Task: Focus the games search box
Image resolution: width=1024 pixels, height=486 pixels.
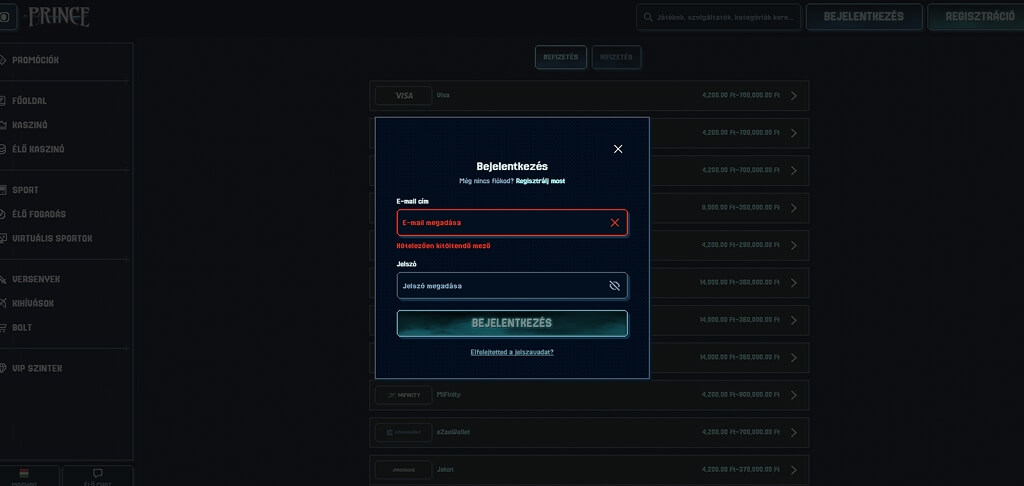Action: pos(718,17)
